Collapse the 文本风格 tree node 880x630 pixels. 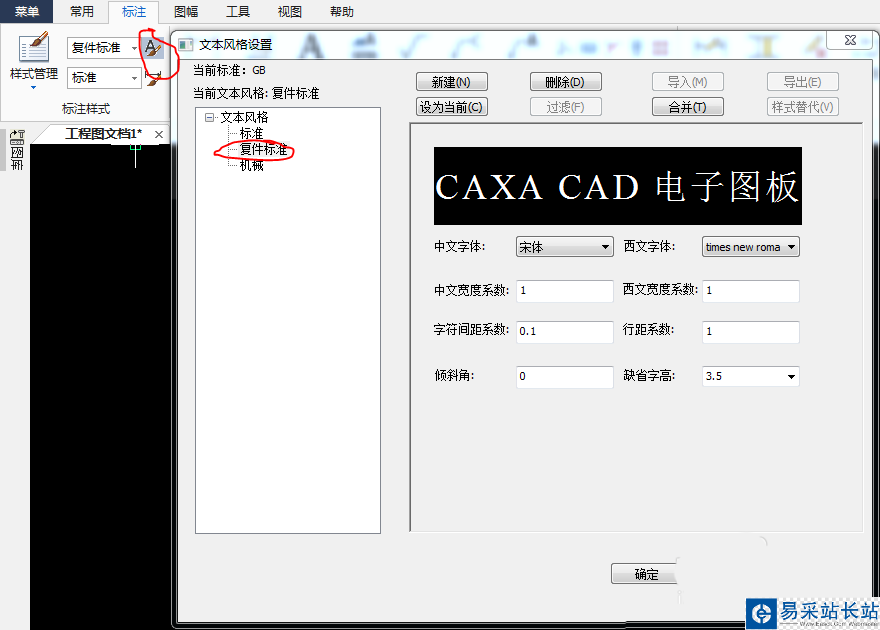[210, 117]
